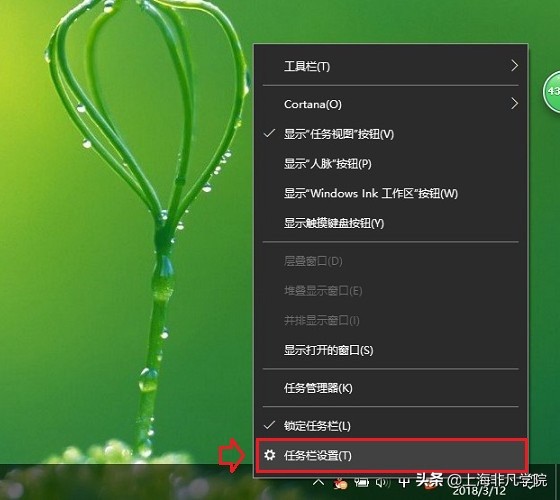Select the greyed 并排显示窗口(I) entry
Image resolution: width=560 pixels, height=500 pixels.
coord(390,320)
